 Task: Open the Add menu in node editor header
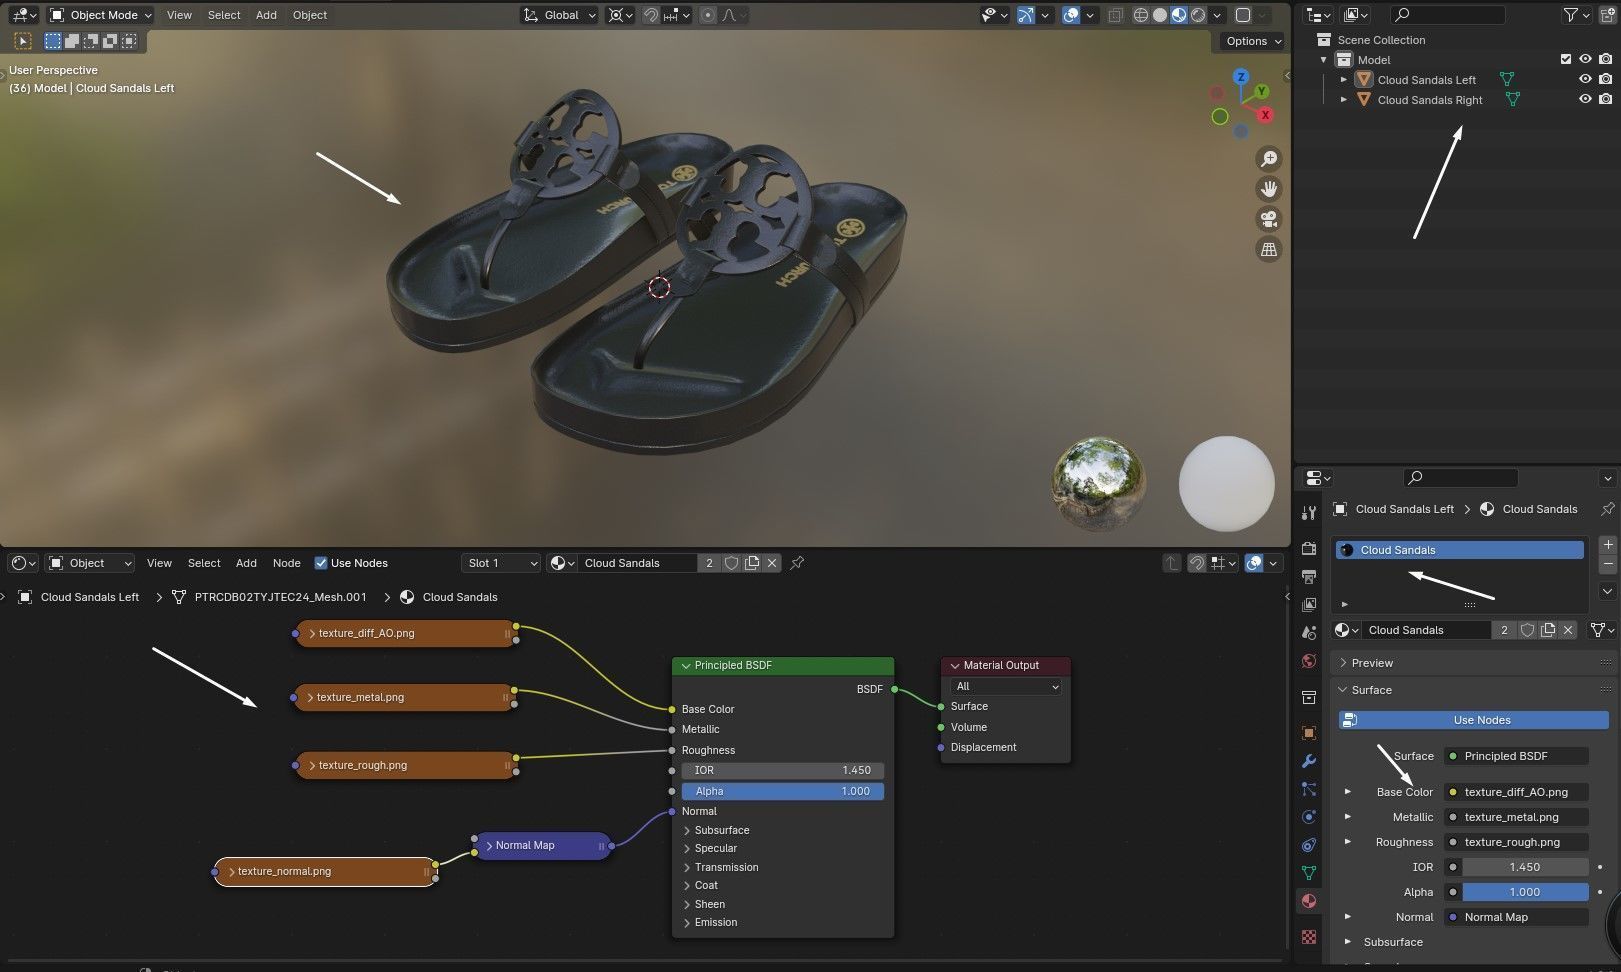click(246, 563)
